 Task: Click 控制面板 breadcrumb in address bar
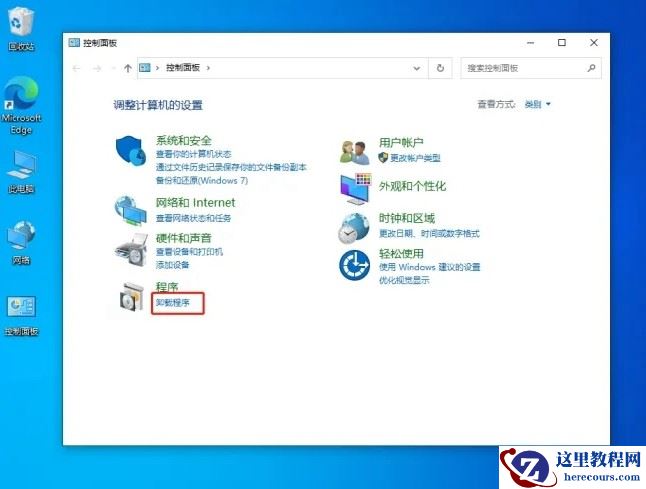pos(183,68)
